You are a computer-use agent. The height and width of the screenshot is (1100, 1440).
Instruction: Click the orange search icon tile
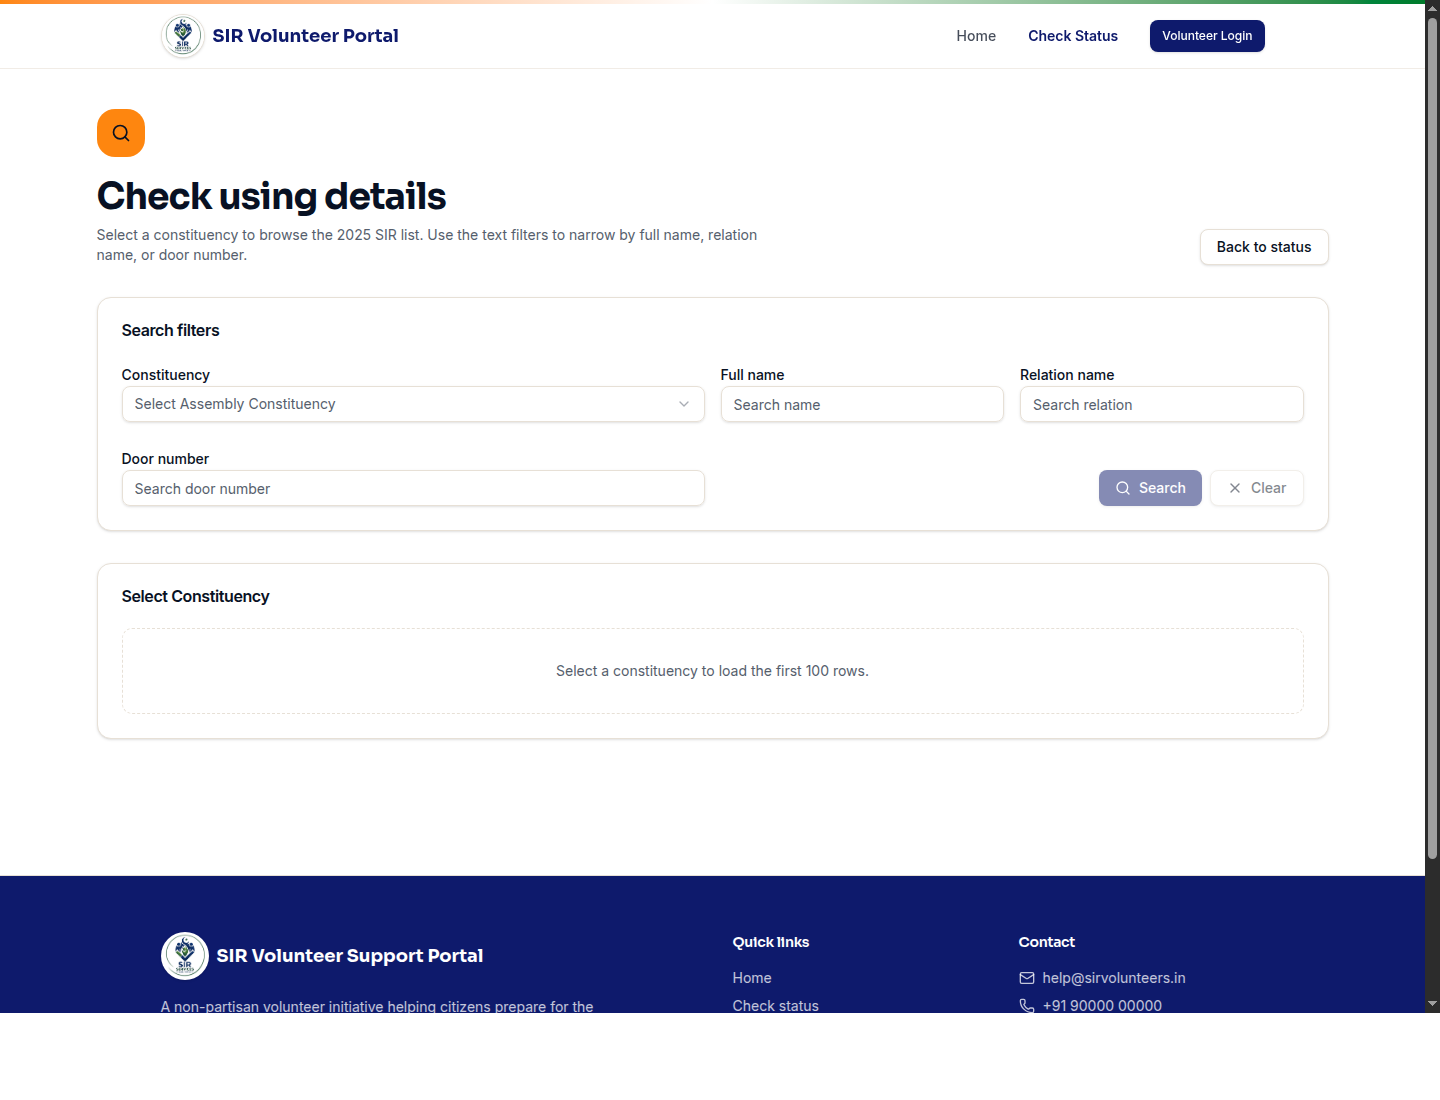121,133
